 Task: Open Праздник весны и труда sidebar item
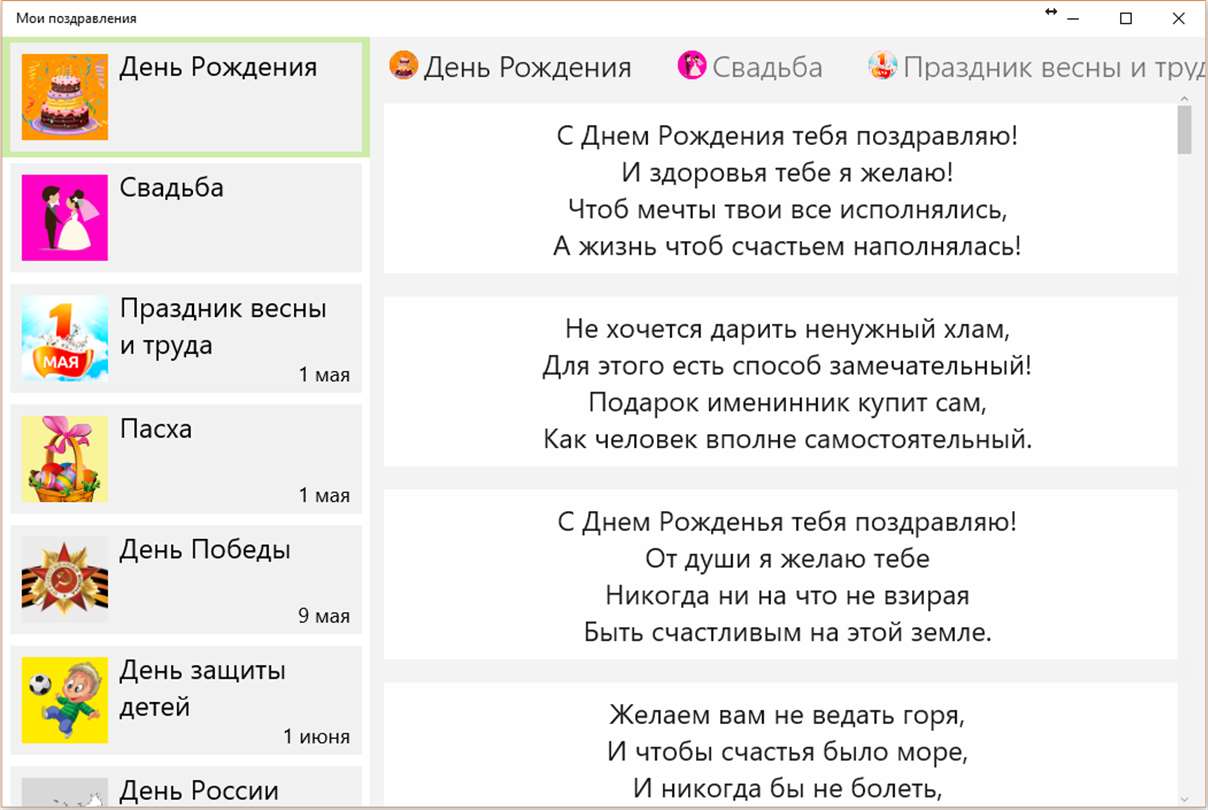[x=186, y=338]
